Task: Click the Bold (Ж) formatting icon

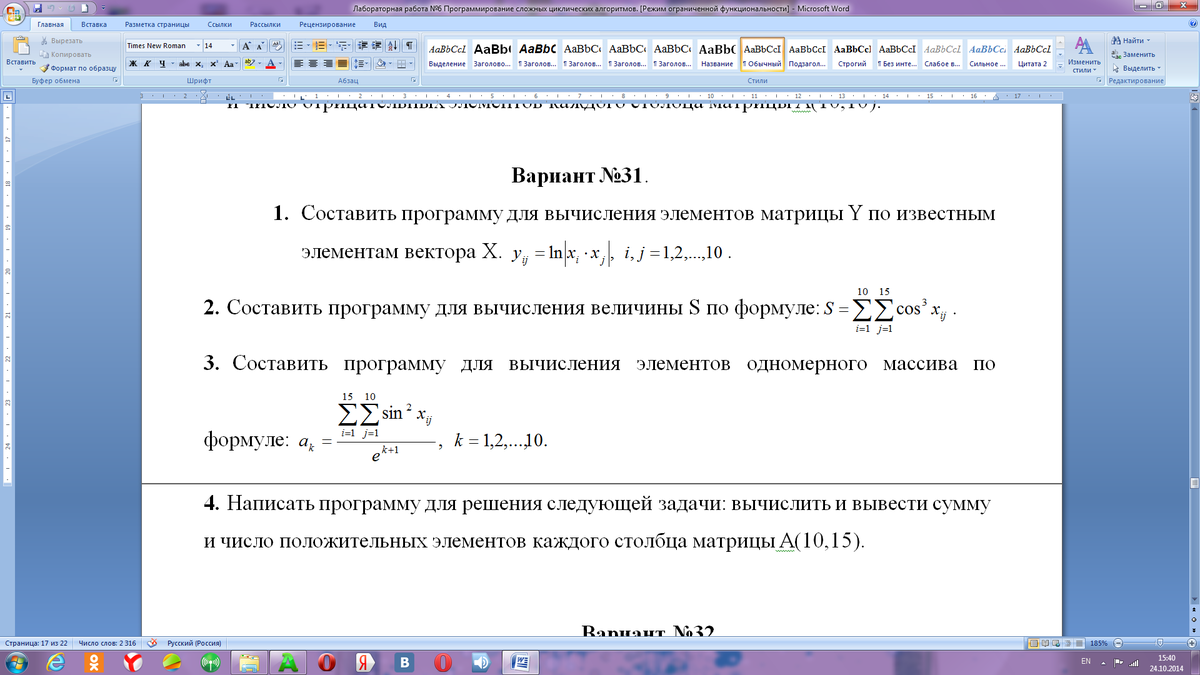Action: pos(132,63)
